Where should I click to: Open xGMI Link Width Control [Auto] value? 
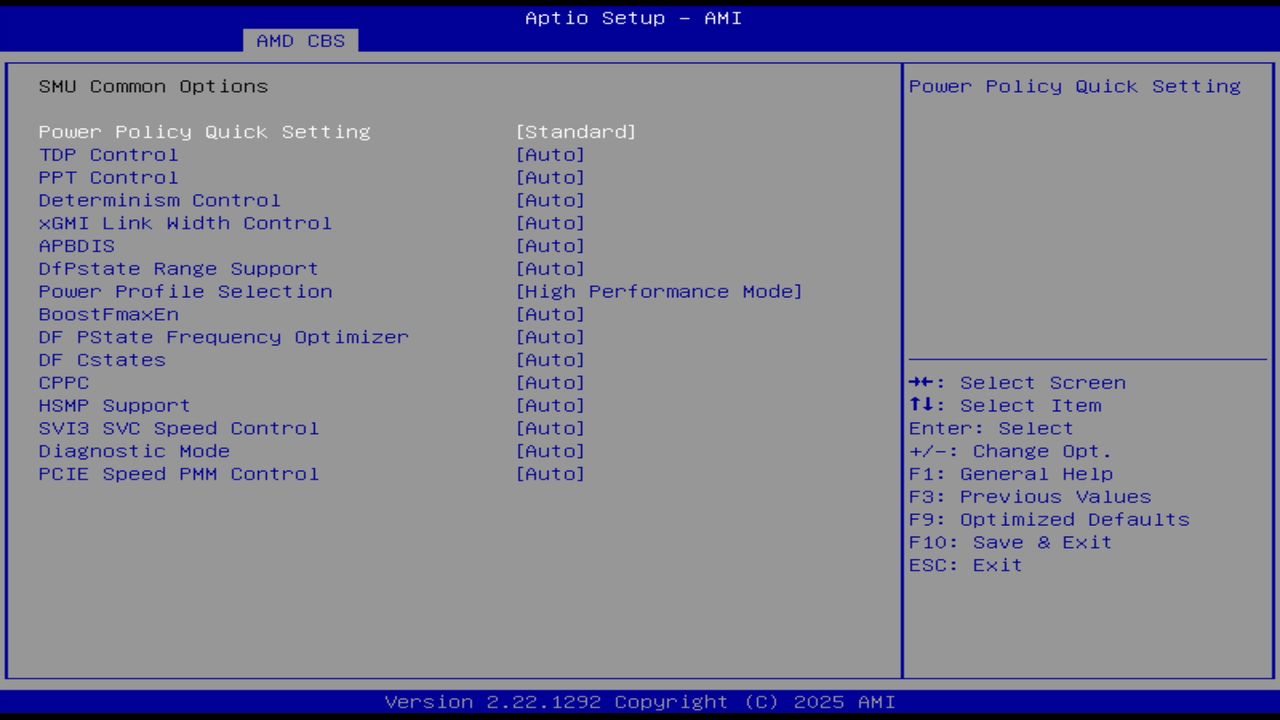(x=550, y=223)
